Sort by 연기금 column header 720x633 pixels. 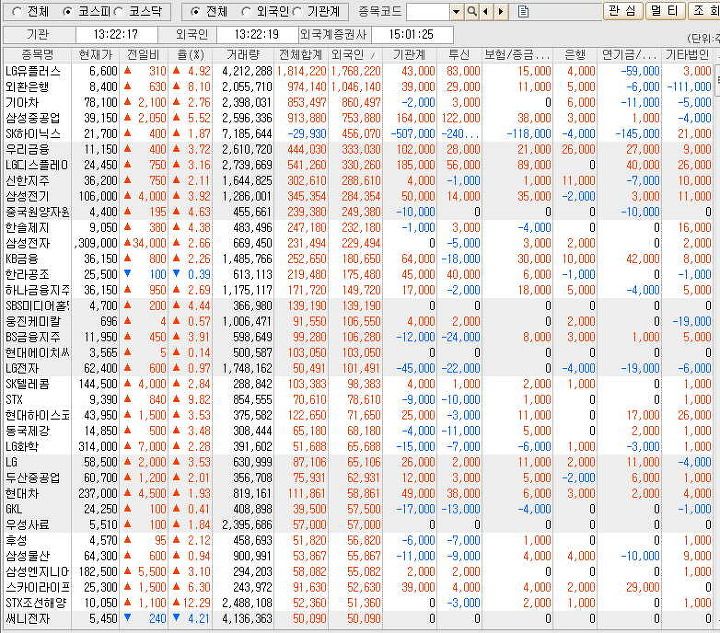tap(629, 55)
